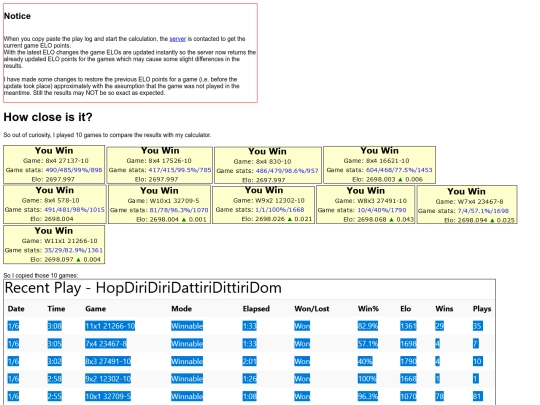Select table cell '9x2 12302-10'
This screenshot has width=540, height=405.
pos(108,379)
